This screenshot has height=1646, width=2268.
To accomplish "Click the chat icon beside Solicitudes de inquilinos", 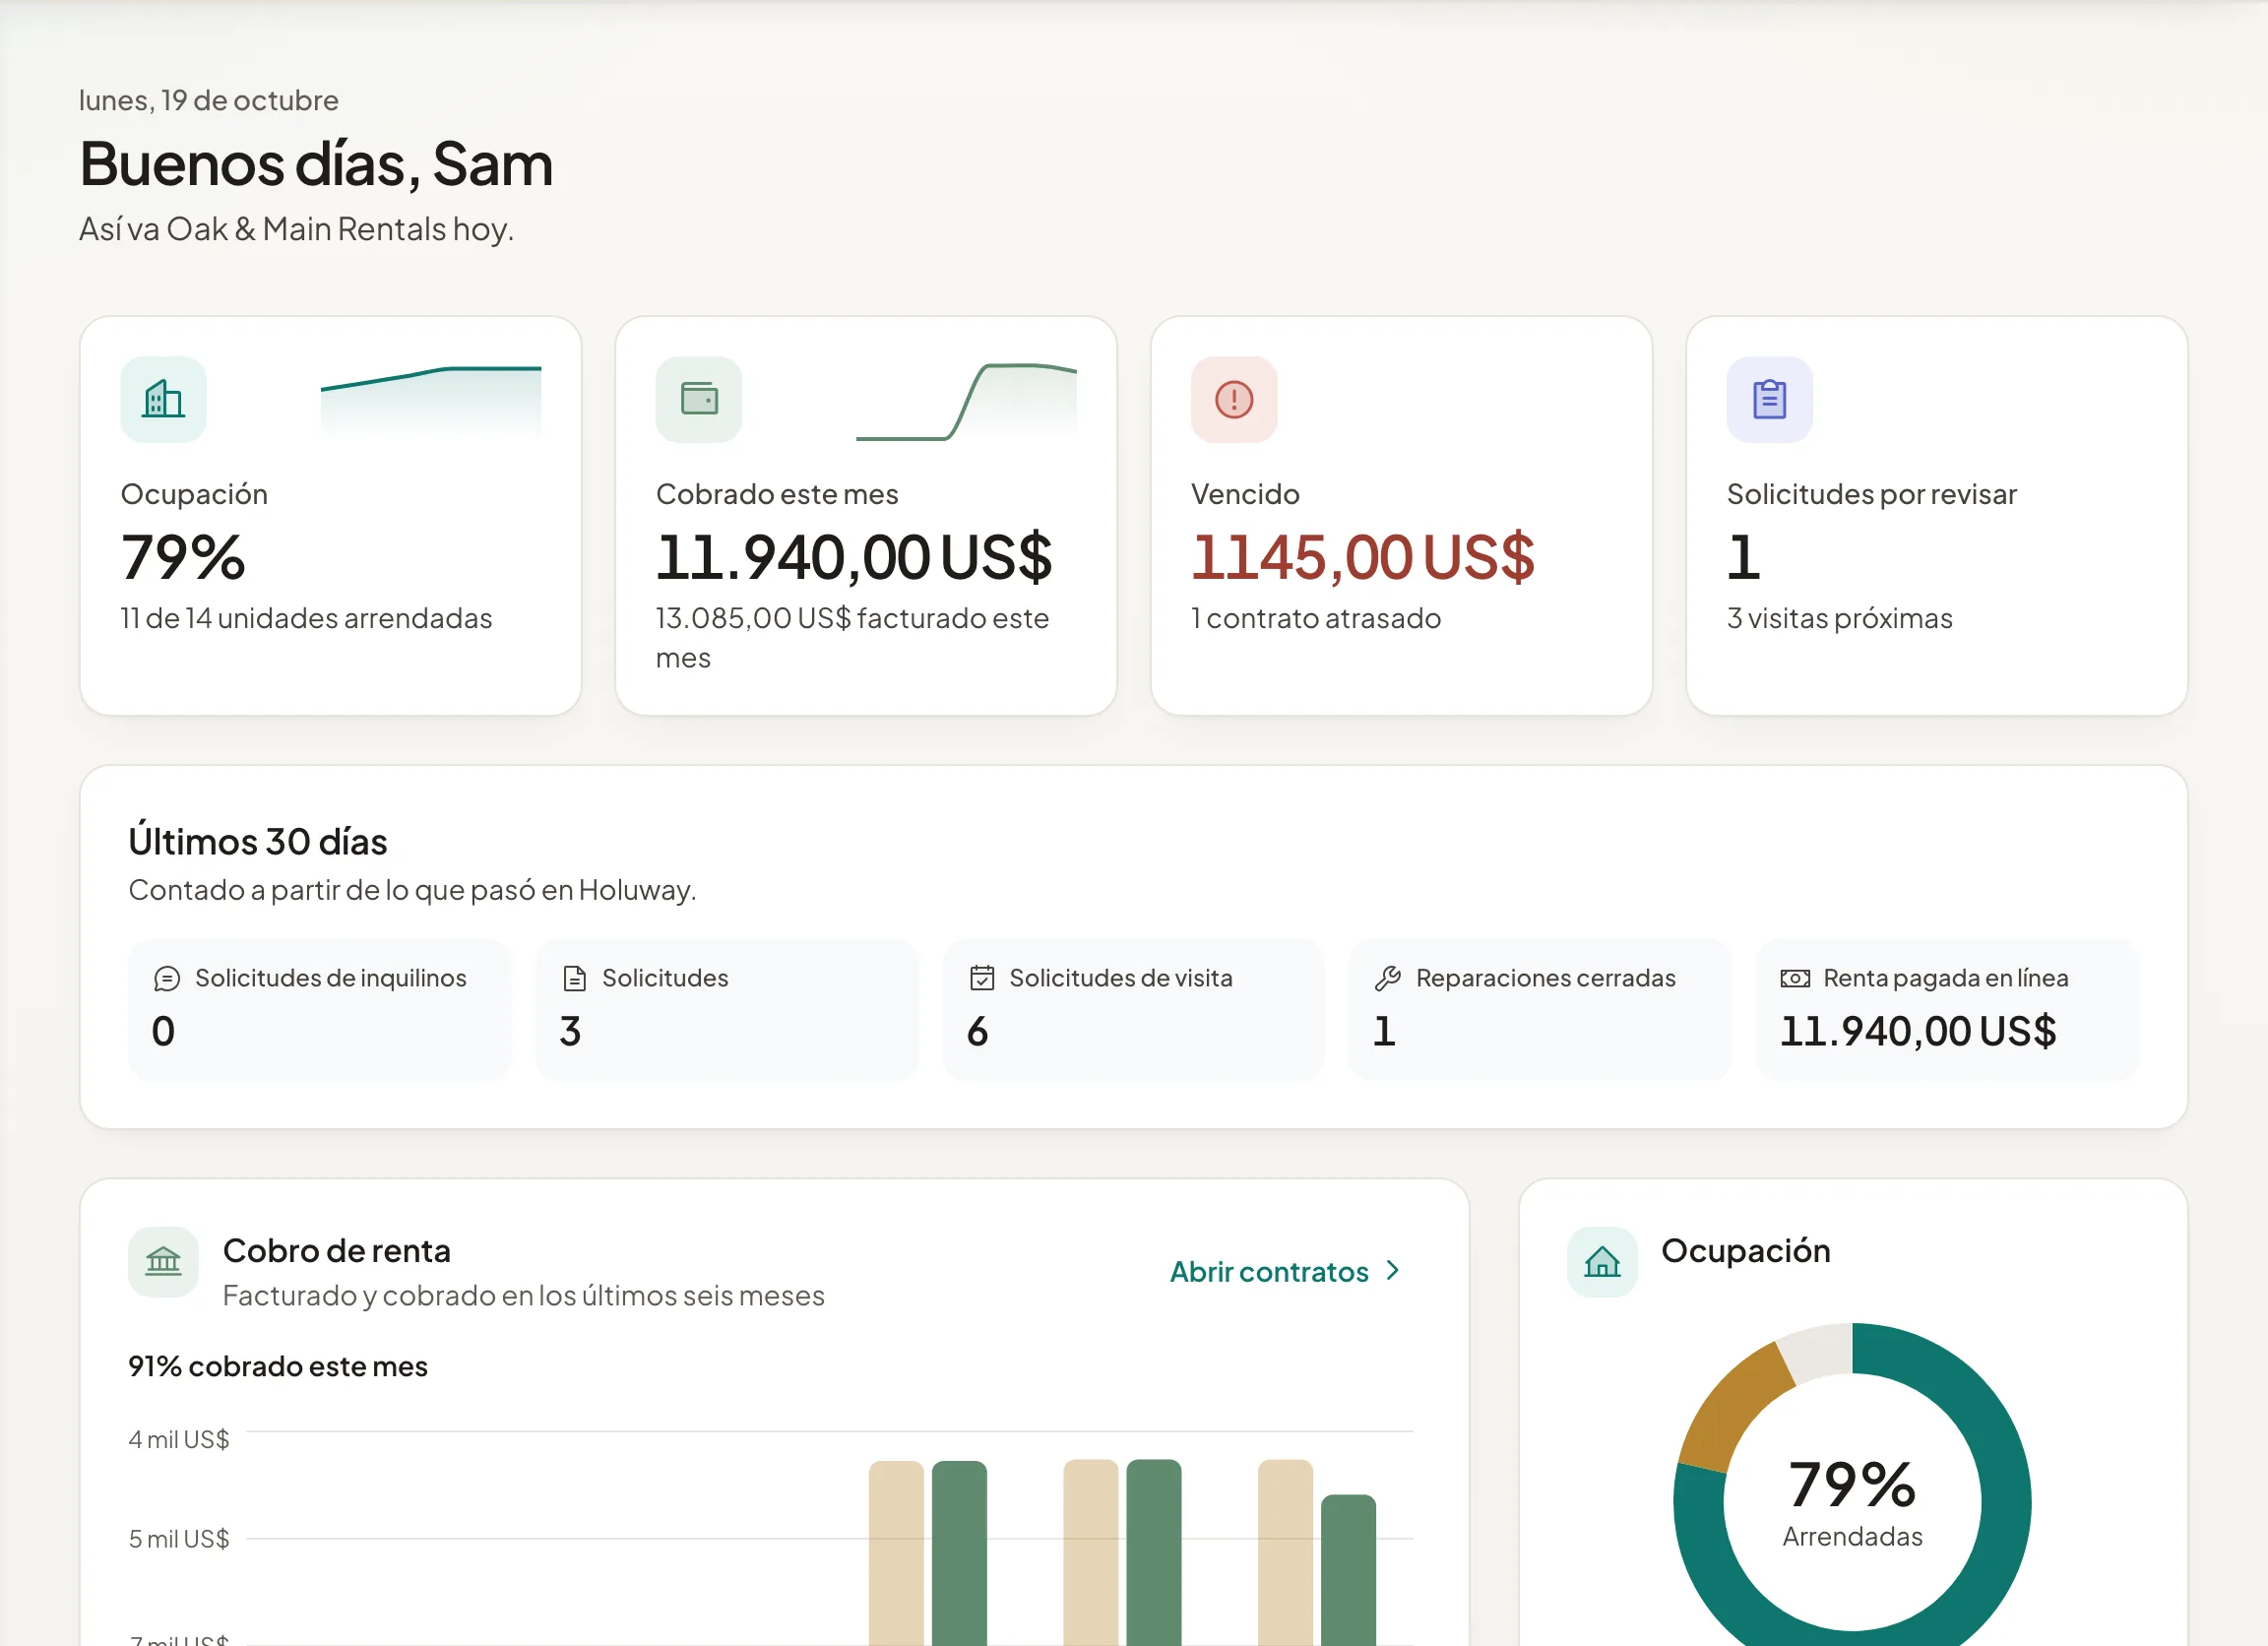I will coord(167,978).
